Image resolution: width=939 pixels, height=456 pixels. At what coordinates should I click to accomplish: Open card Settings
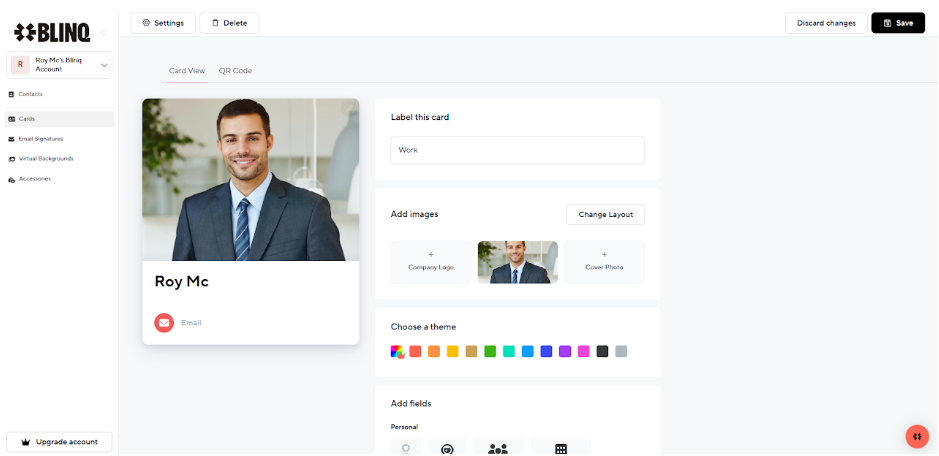(163, 23)
